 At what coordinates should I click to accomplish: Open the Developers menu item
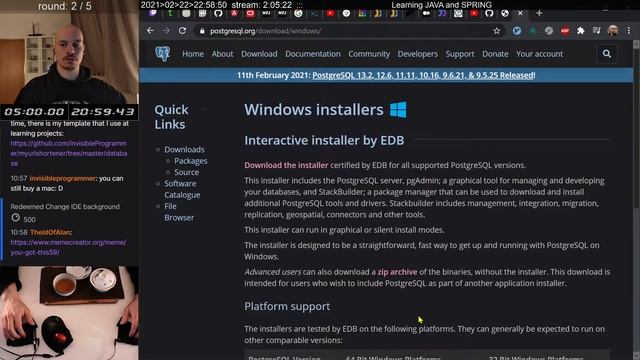point(418,54)
